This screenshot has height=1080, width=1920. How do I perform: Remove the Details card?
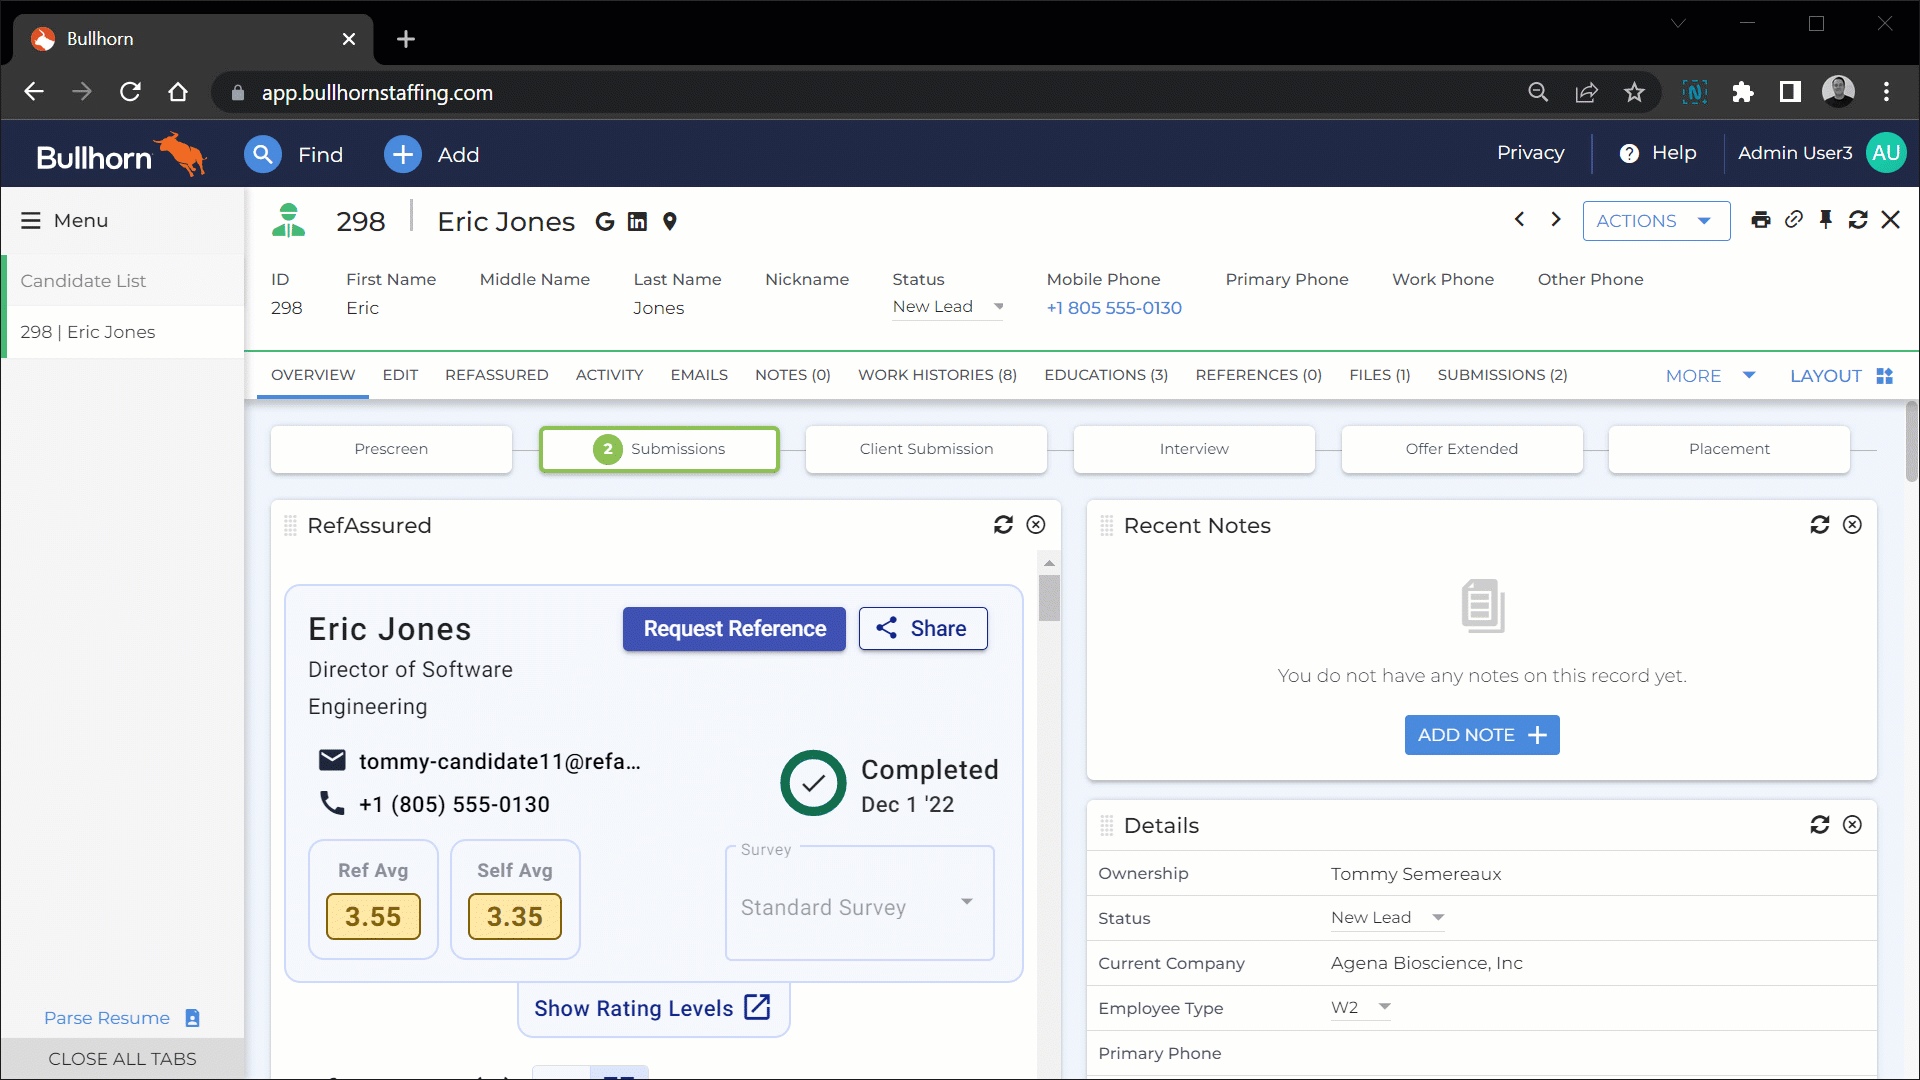1852,825
